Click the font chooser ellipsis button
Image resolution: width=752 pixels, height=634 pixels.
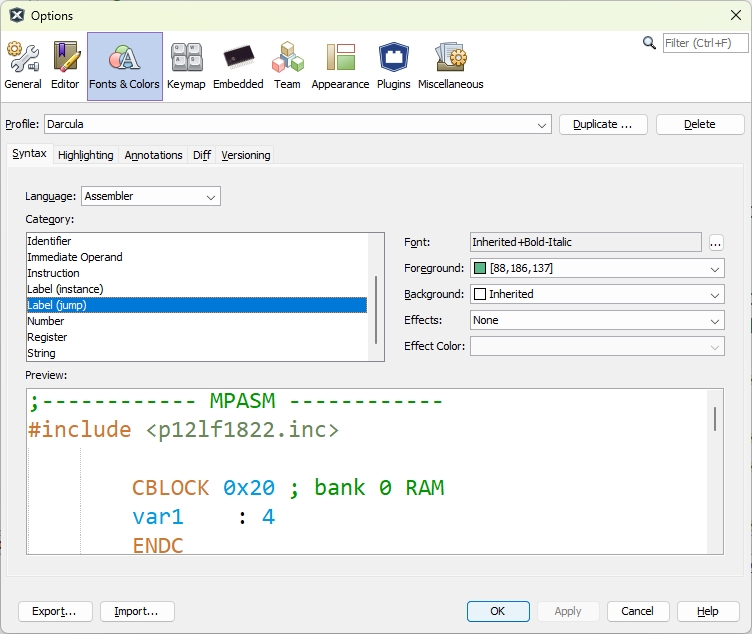pyautogui.click(x=716, y=243)
